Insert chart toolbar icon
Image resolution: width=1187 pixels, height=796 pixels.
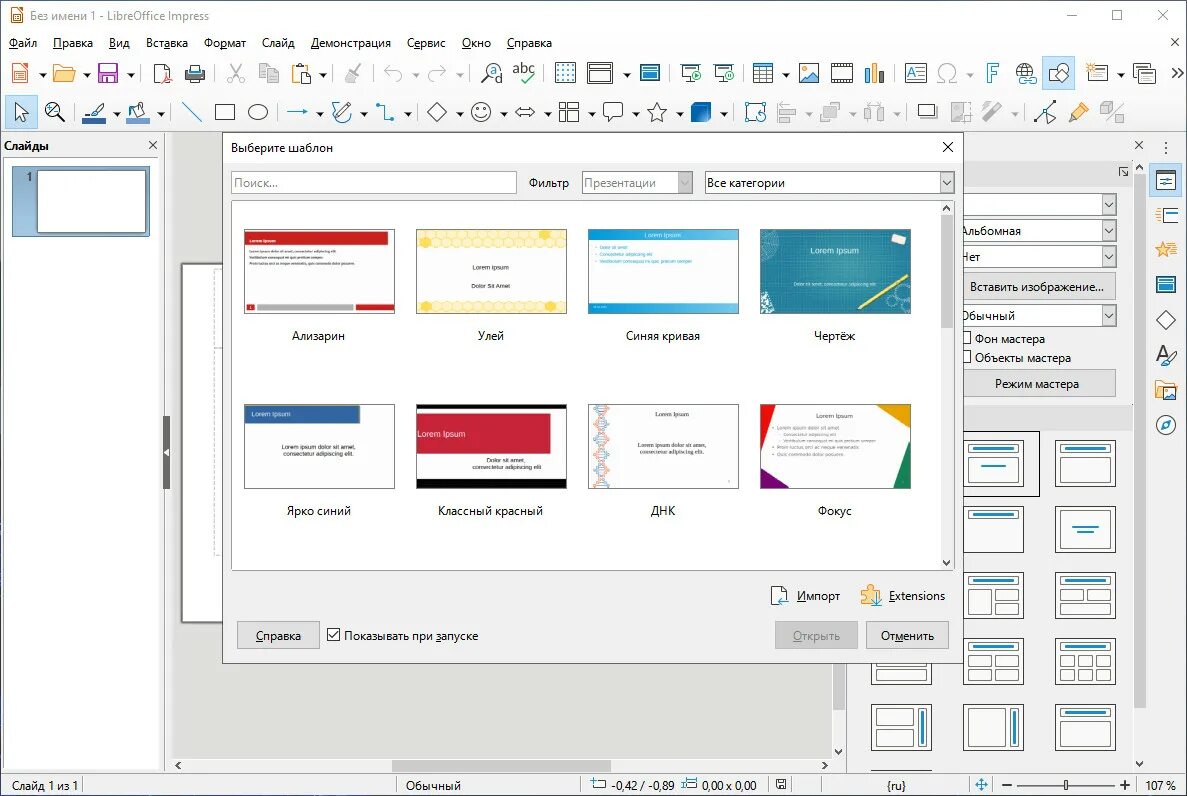[x=874, y=73]
